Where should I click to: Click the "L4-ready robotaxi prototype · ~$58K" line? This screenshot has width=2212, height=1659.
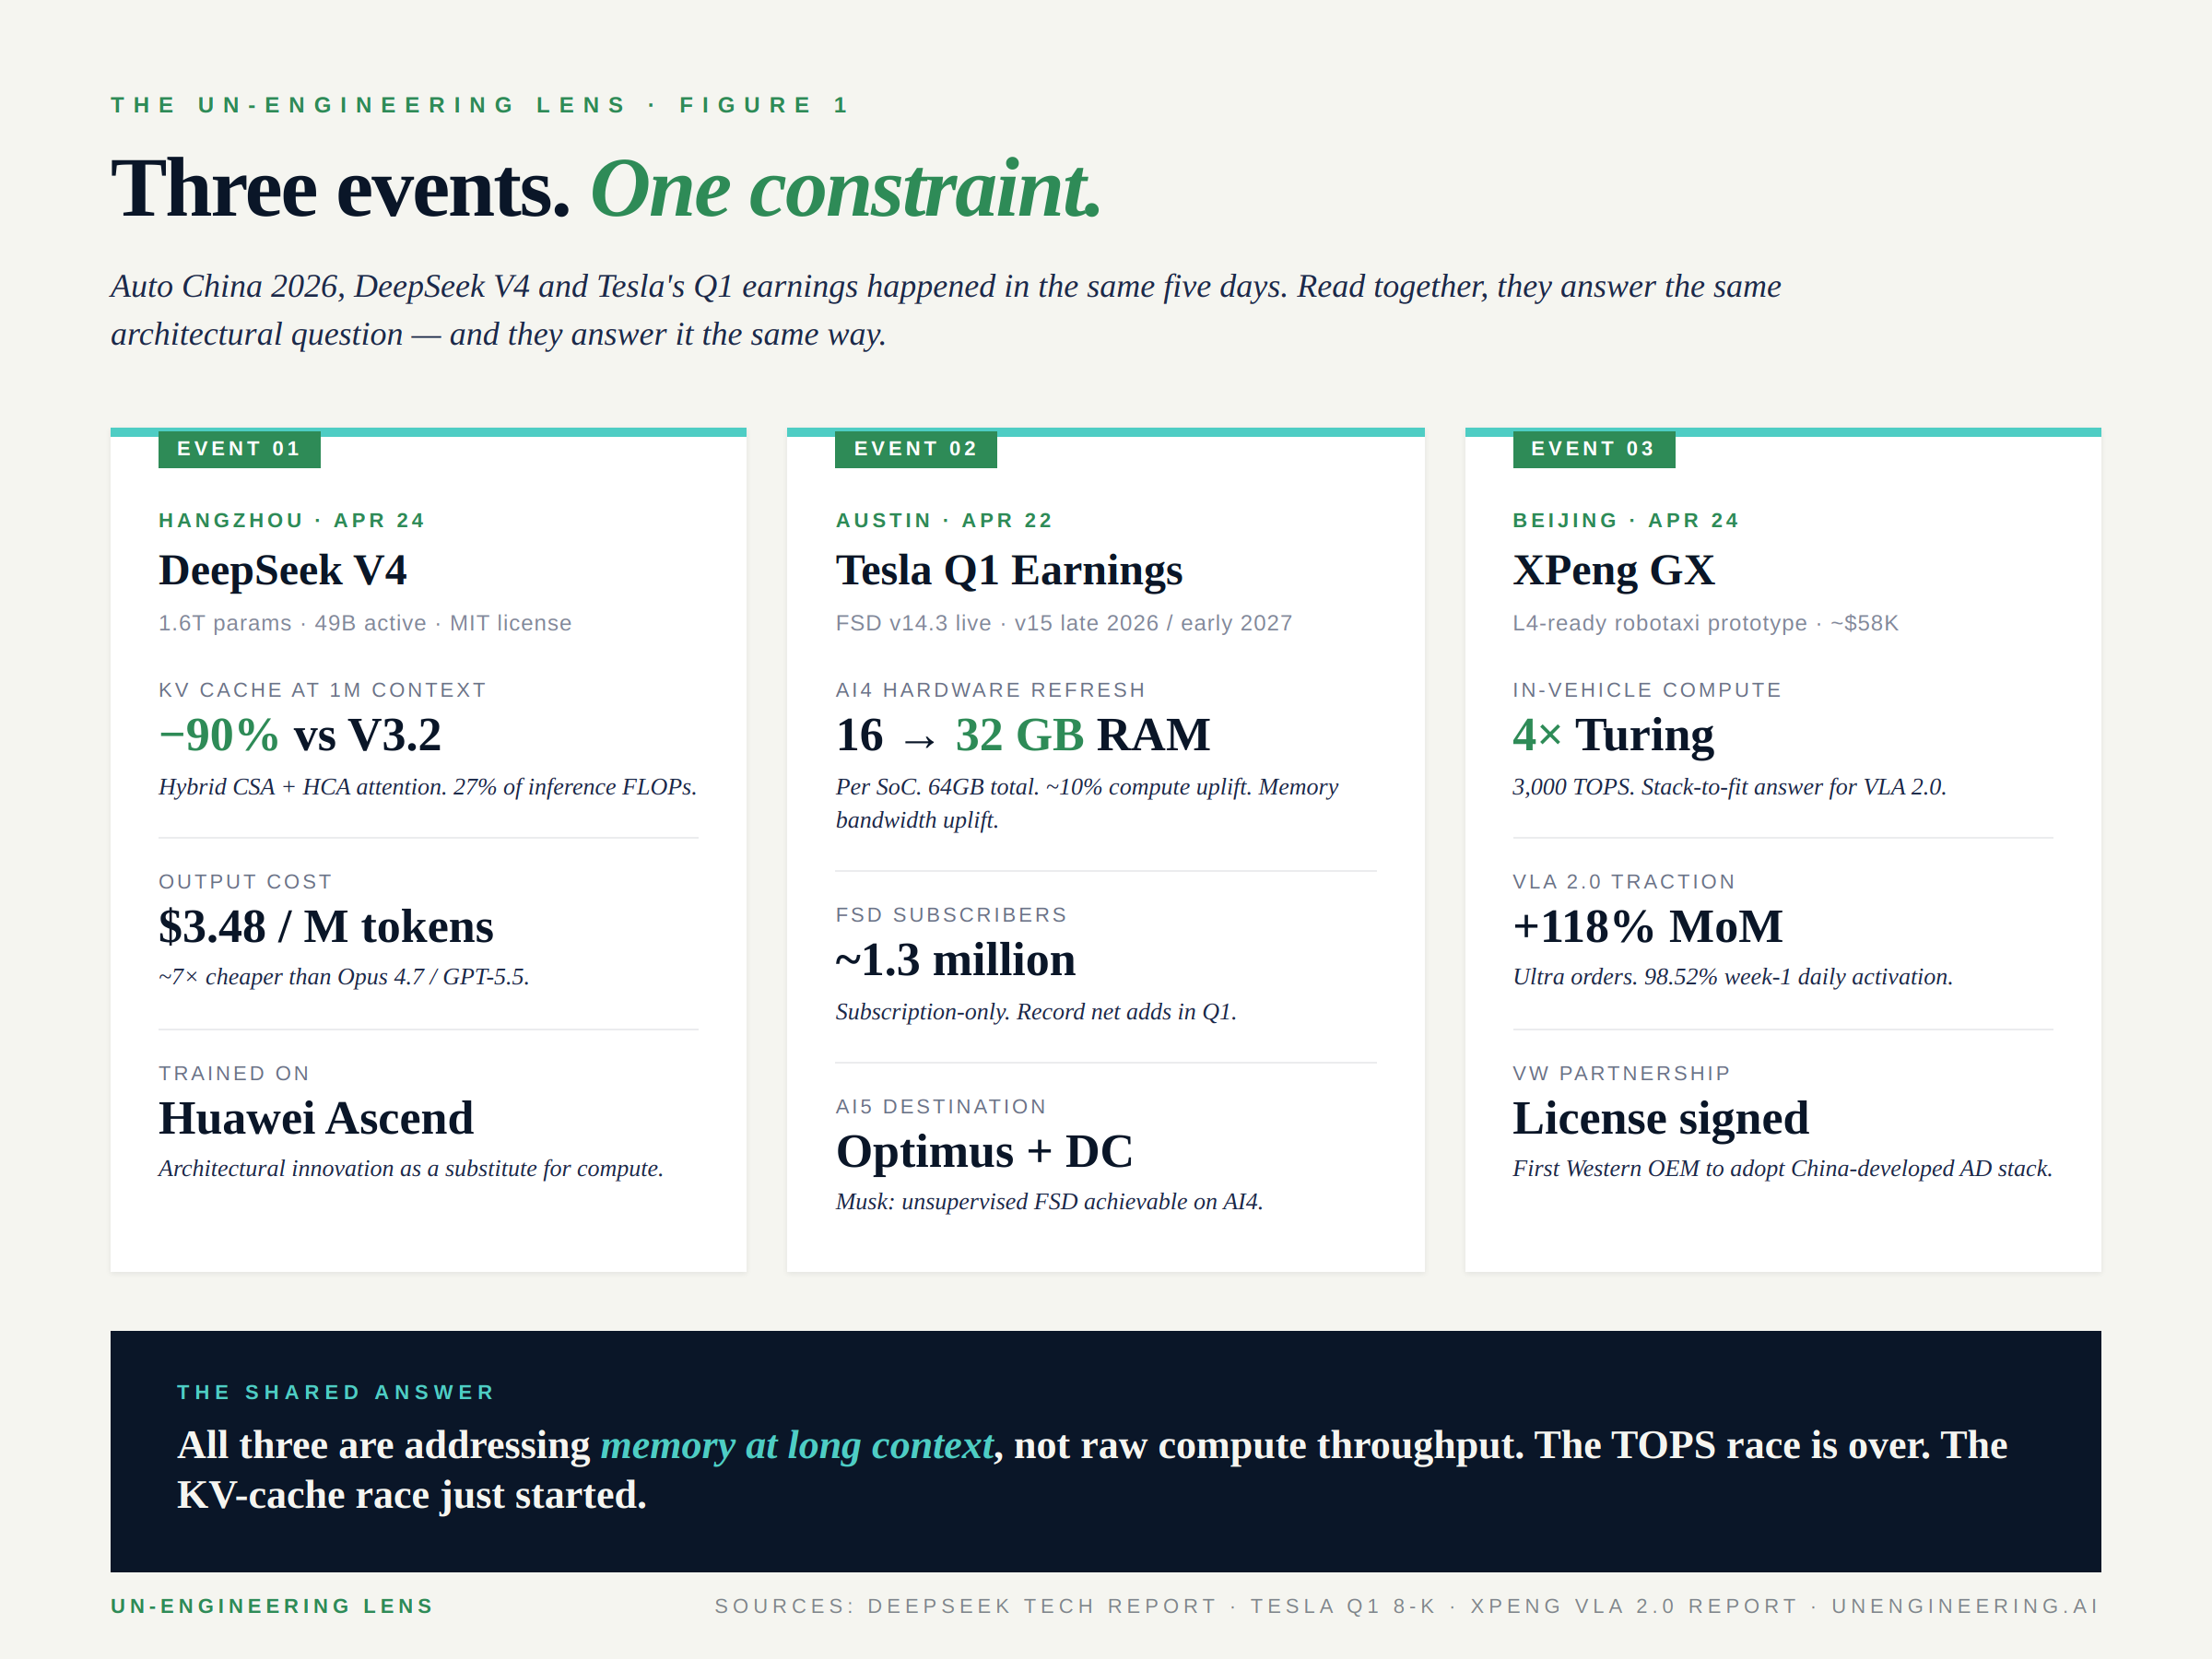1705,623
